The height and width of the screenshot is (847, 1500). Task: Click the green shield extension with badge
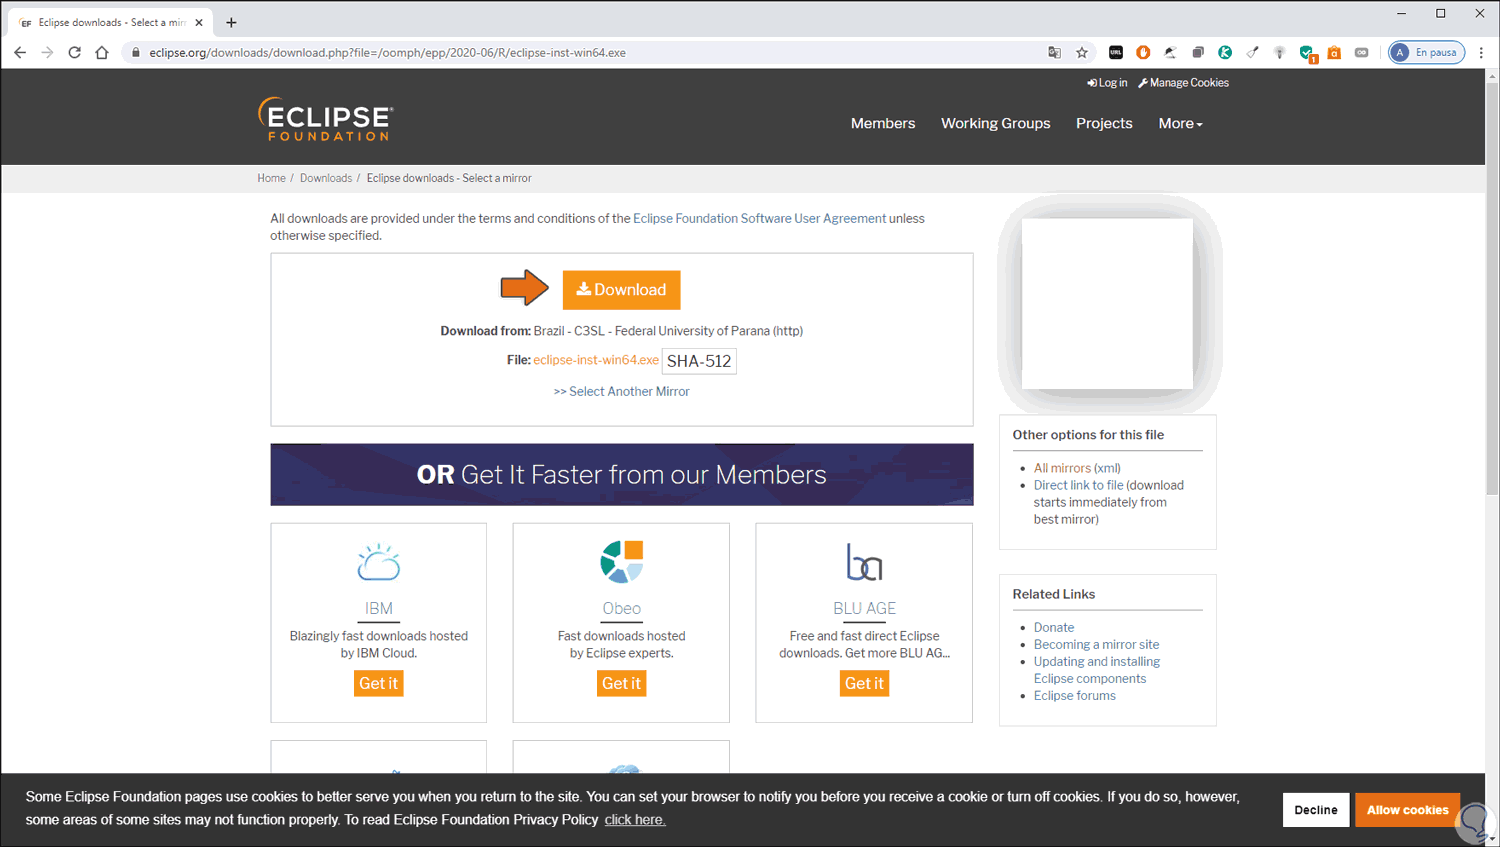click(x=1307, y=54)
